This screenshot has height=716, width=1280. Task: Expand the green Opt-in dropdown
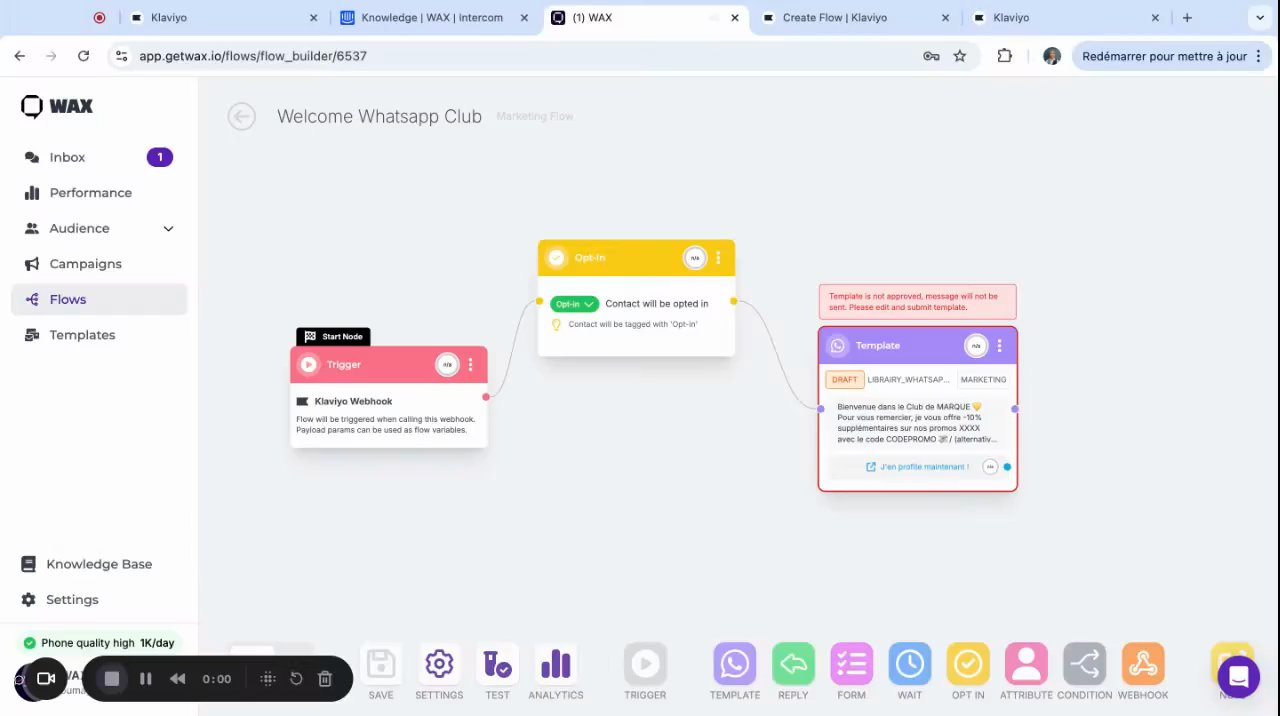[x=574, y=304]
